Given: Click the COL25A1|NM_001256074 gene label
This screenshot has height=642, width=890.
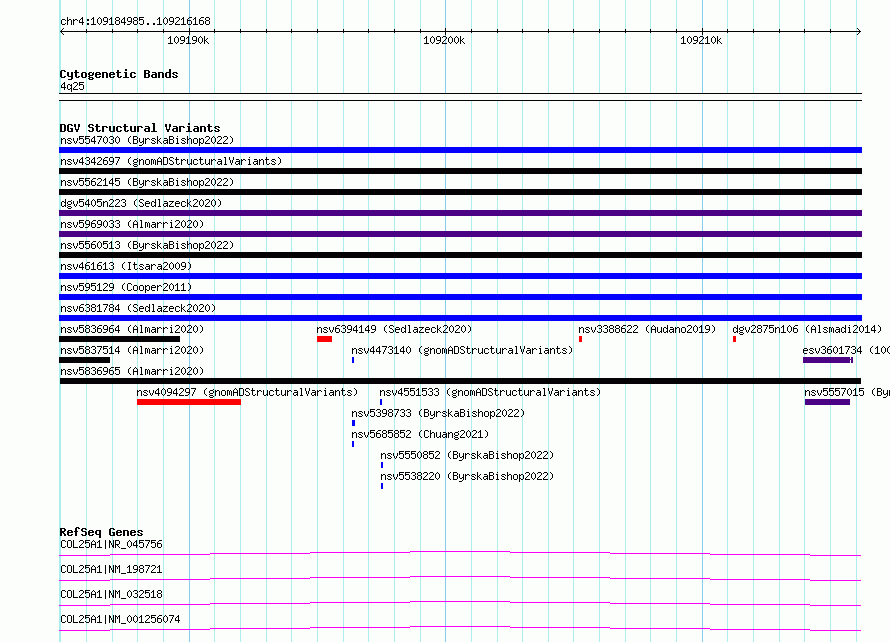Looking at the screenshot, I should click(x=120, y=619).
